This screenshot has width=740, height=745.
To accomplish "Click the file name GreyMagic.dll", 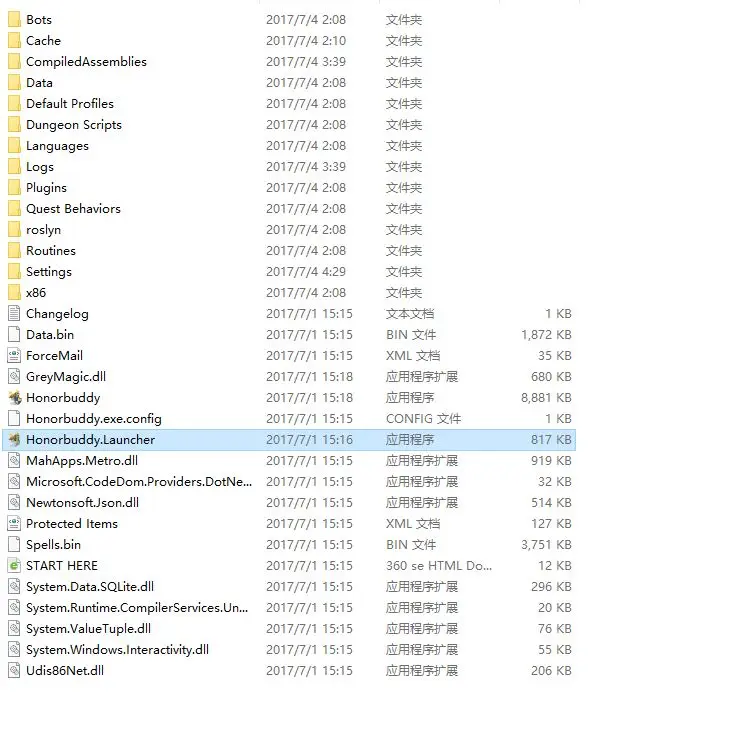I will (x=66, y=377).
